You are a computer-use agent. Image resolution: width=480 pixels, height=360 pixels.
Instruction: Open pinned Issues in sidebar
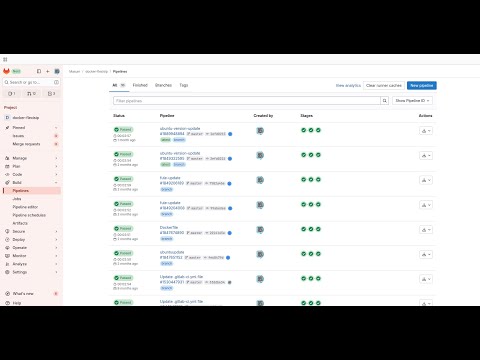[x=31, y=136]
